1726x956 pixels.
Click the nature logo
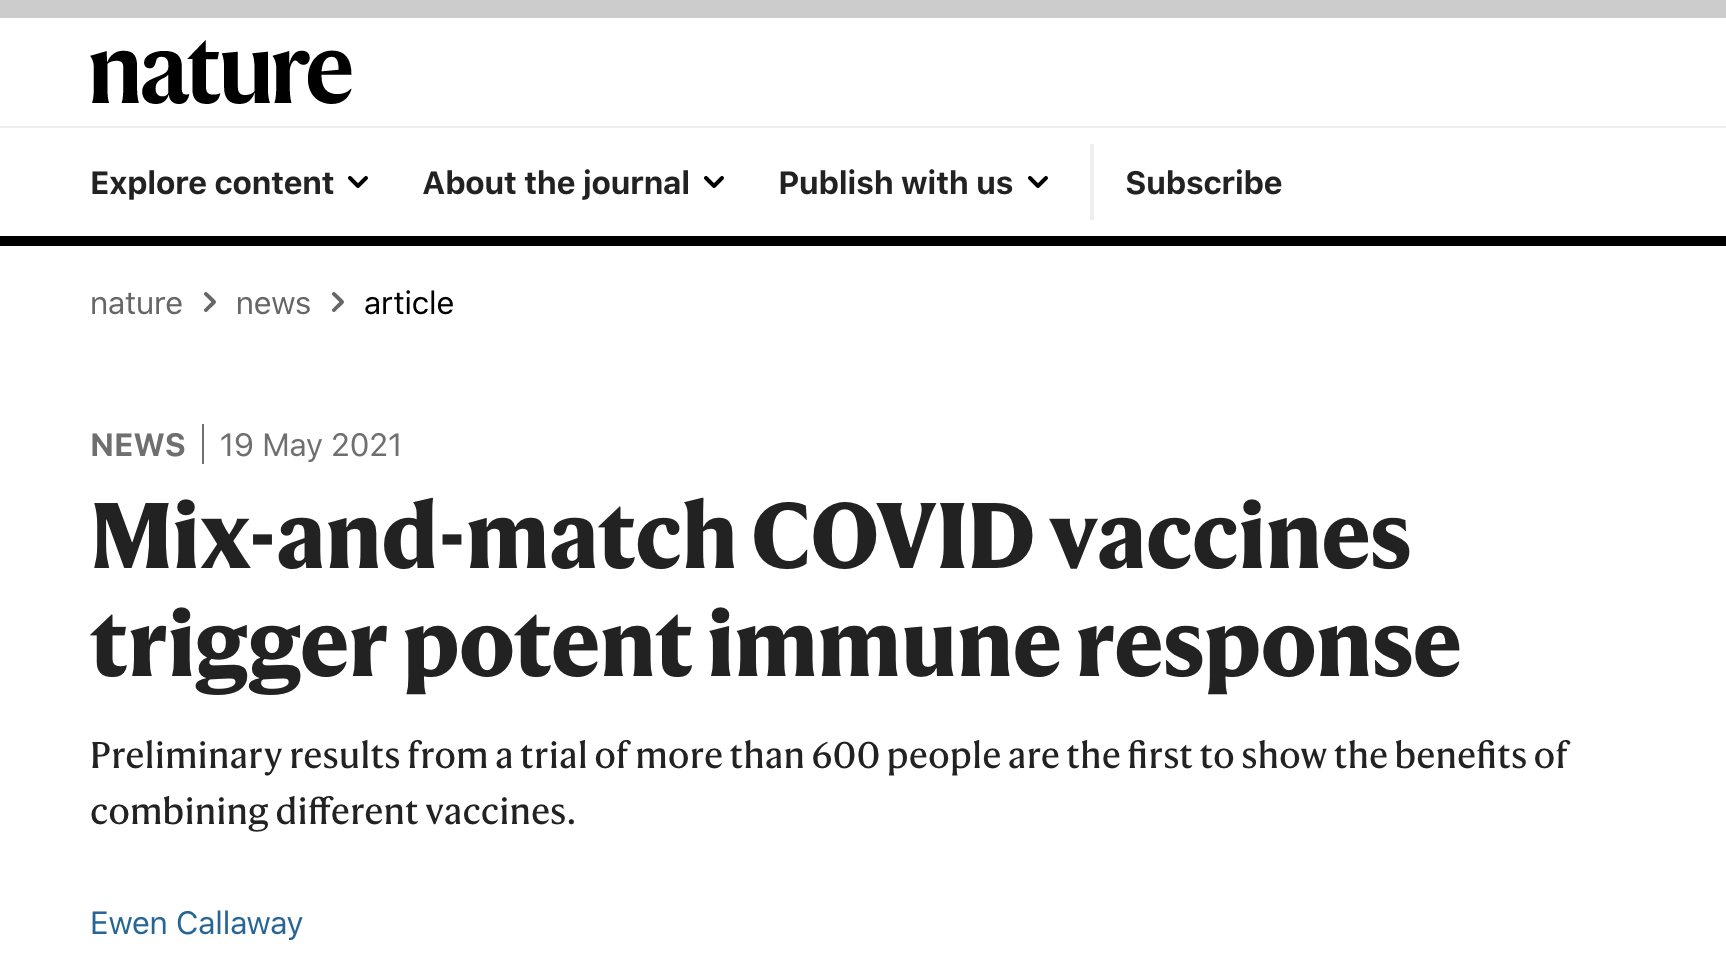coord(221,73)
